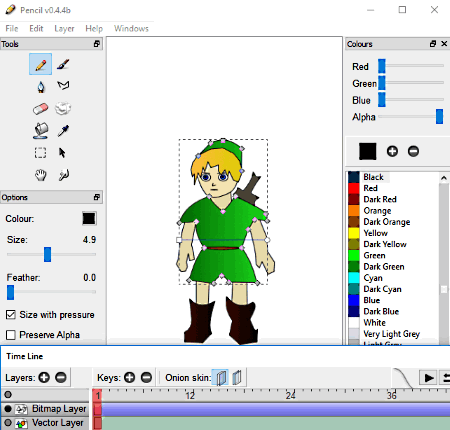Screen dimensions: 450x430
Task: Select the Hand tool
Action: tap(41, 175)
